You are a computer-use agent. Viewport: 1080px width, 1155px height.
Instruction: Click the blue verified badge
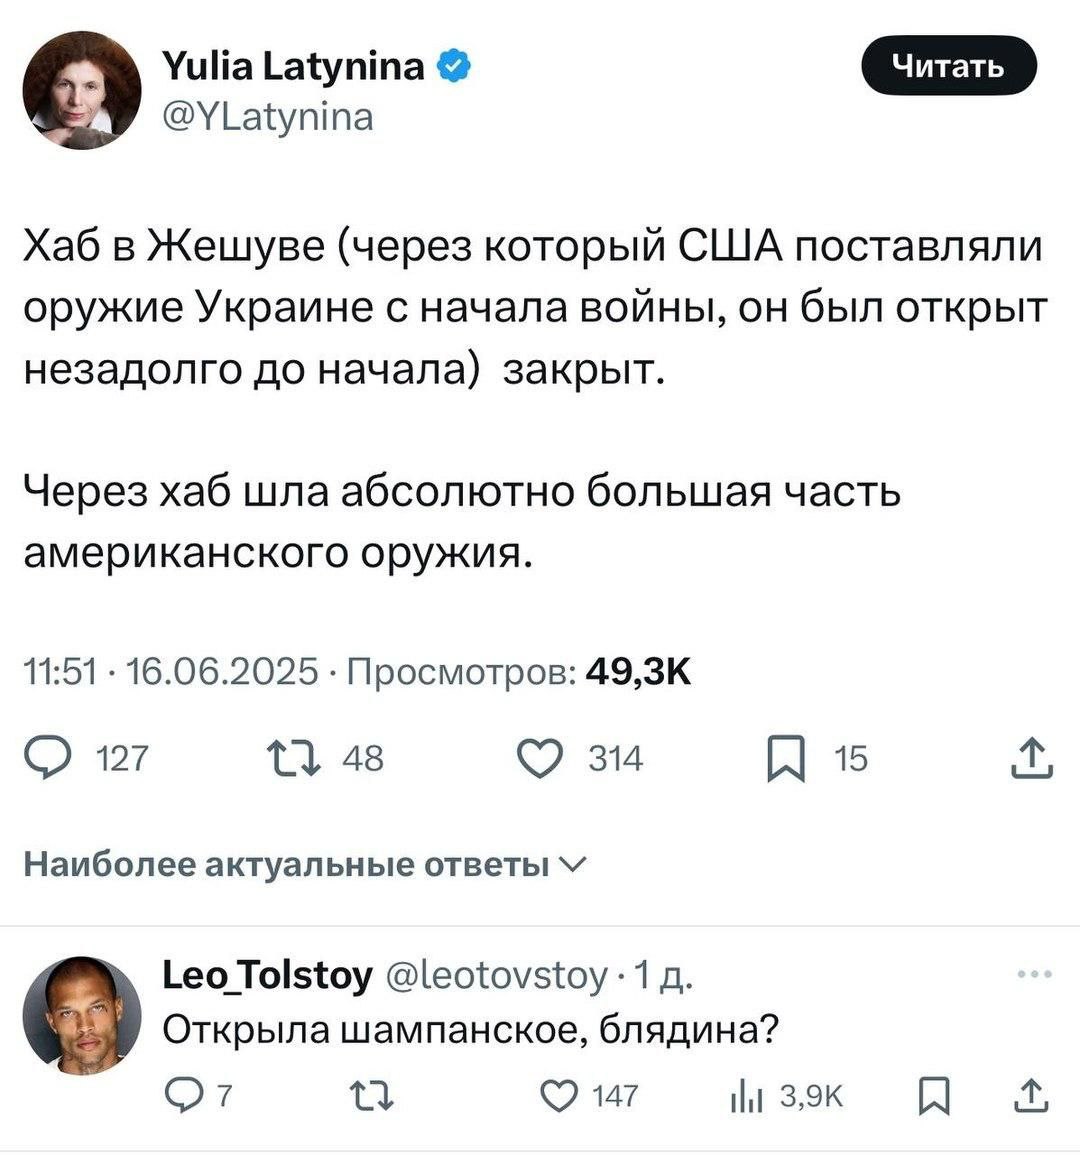point(452,67)
